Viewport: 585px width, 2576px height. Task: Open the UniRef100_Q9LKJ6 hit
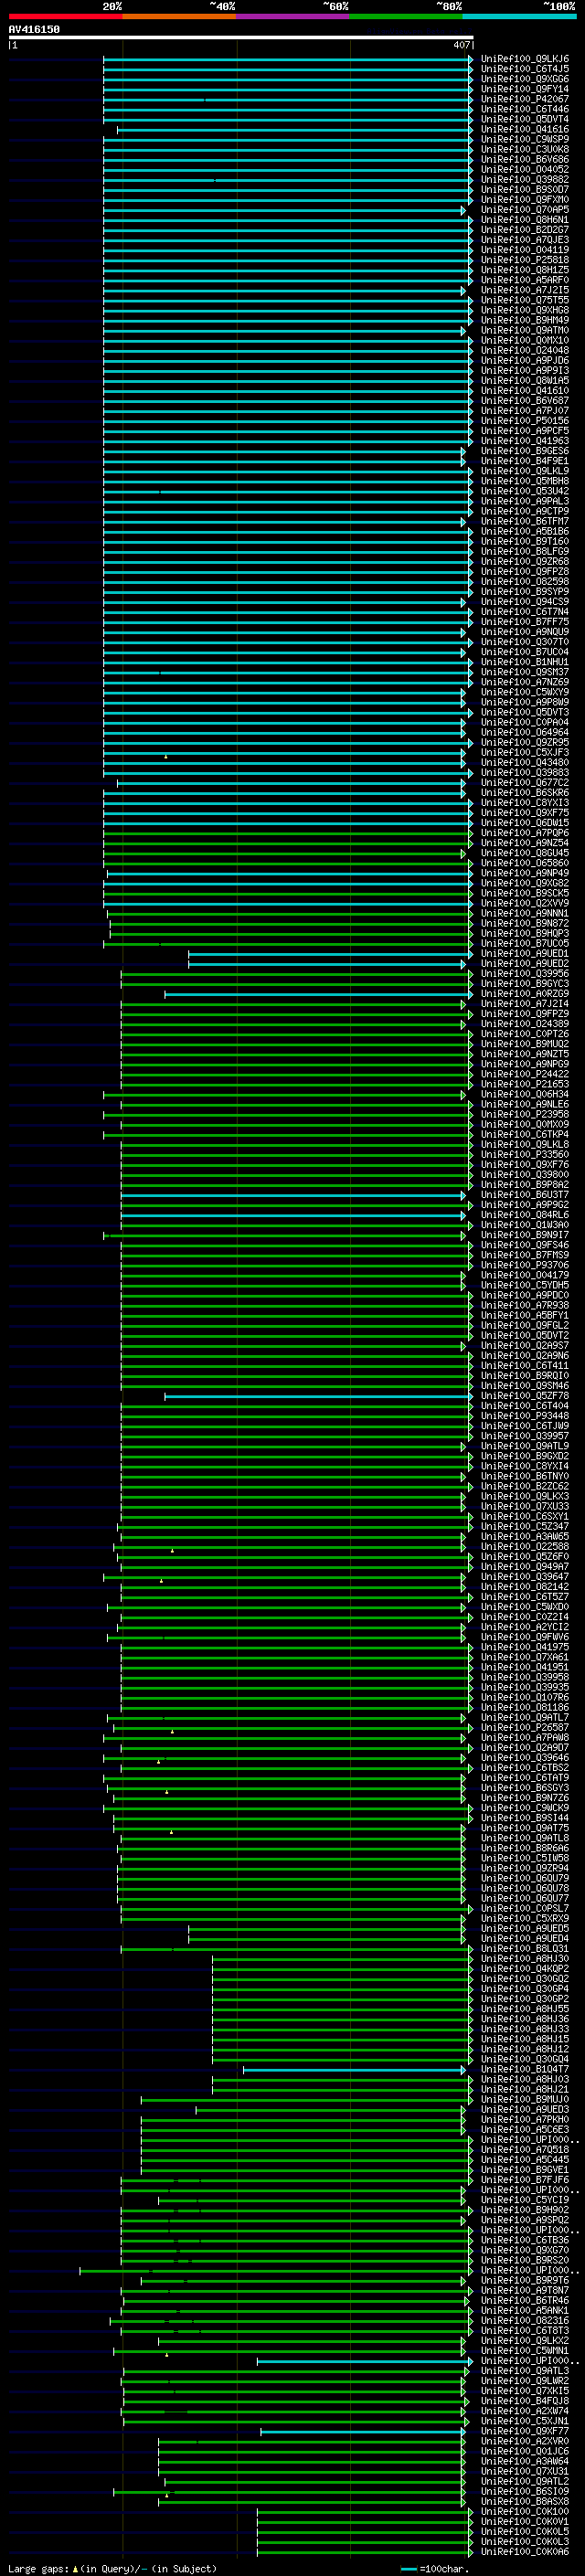tap(524, 59)
